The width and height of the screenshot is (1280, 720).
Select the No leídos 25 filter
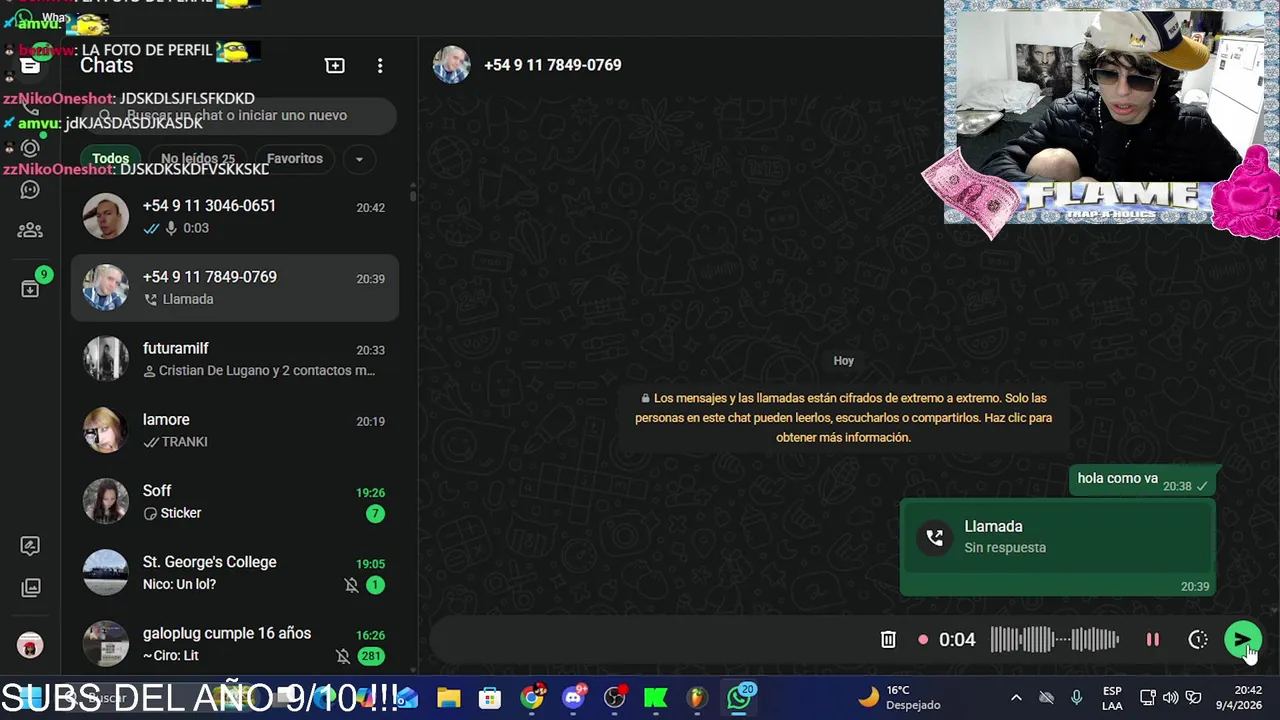pos(197,159)
